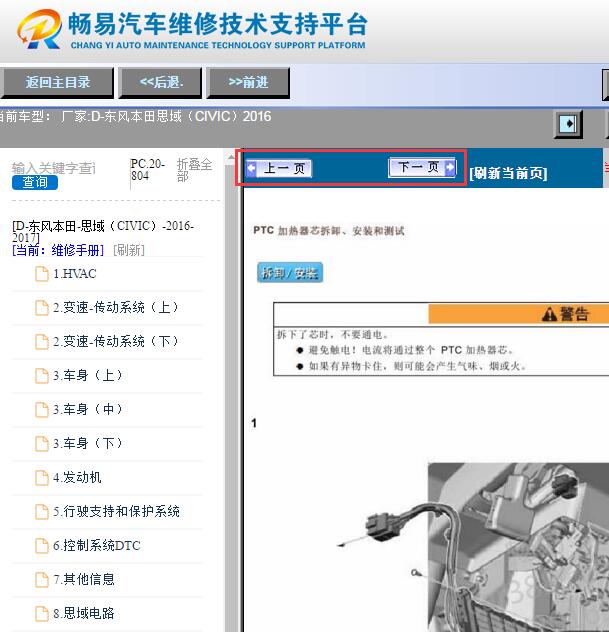
Task: Click the document icon beside 4.发动机
Action: point(42,478)
